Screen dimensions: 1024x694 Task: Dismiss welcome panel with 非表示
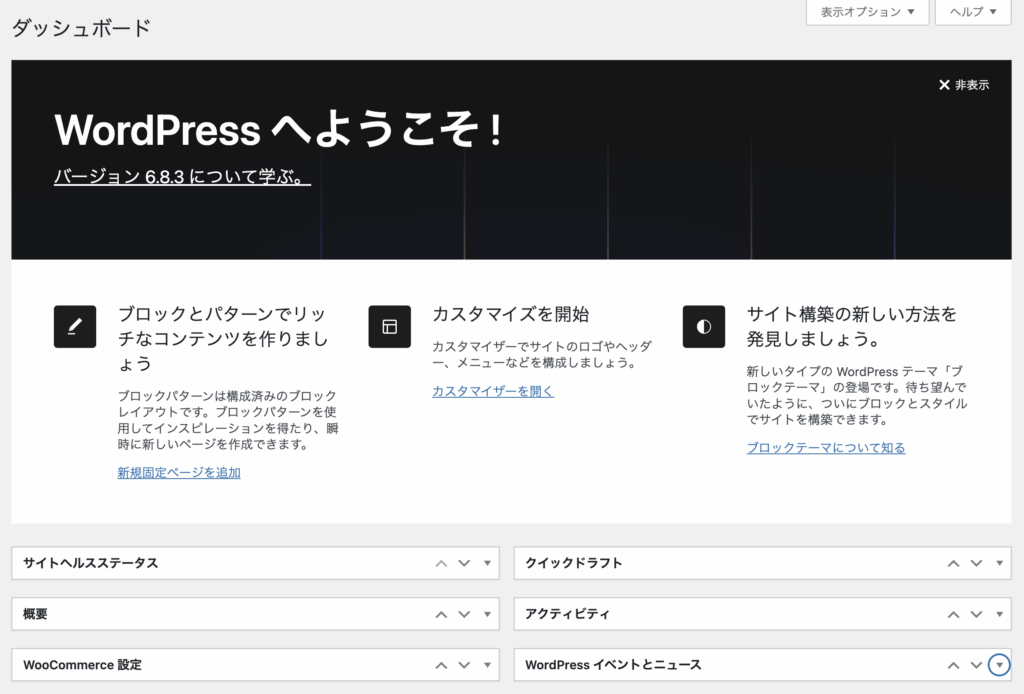click(x=964, y=85)
